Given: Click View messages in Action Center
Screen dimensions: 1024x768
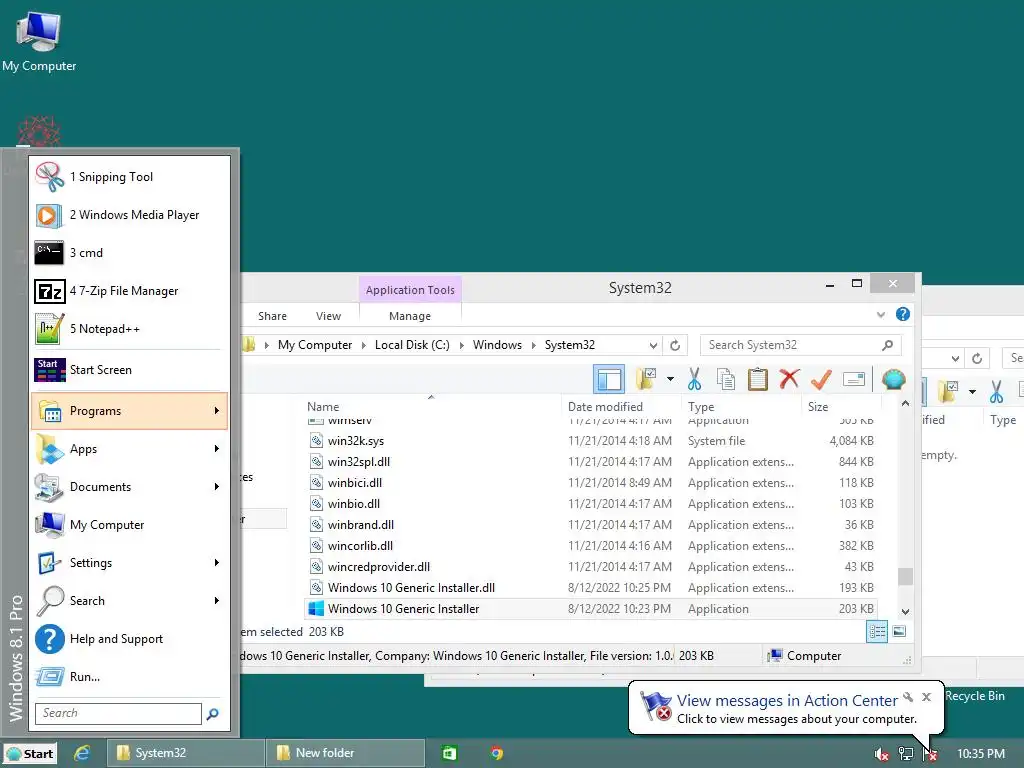Looking at the screenshot, I should pyautogui.click(x=787, y=701).
